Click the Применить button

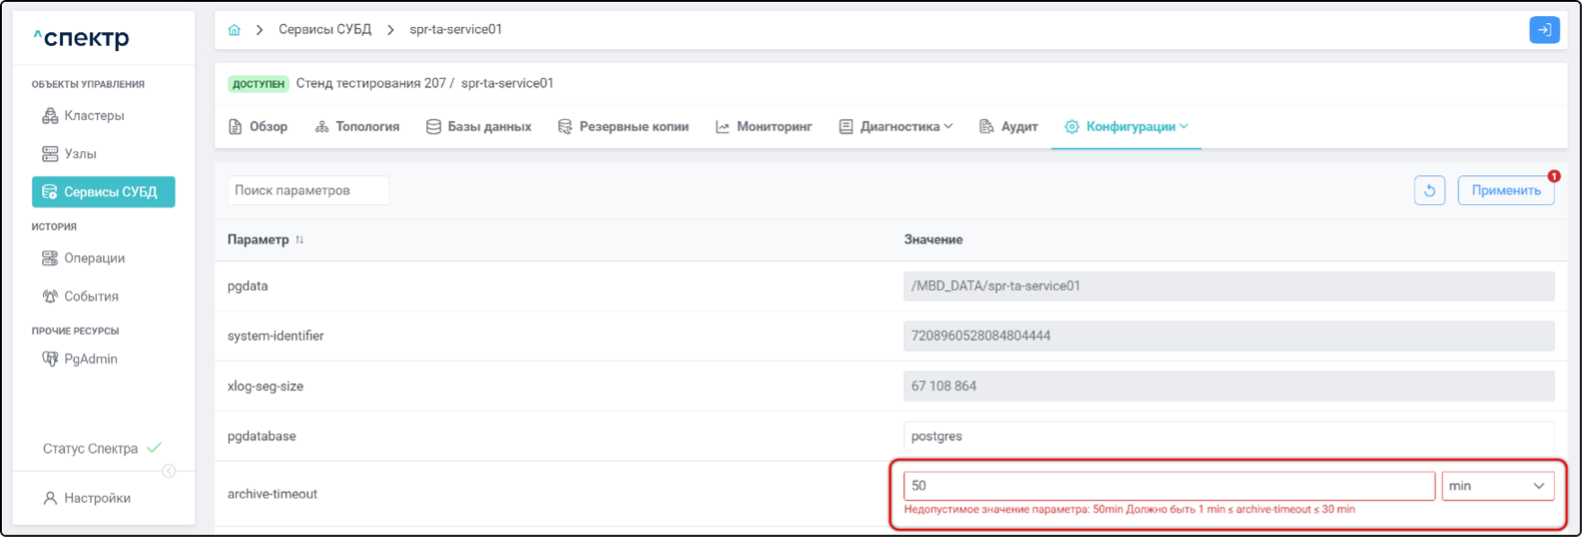[1505, 190]
